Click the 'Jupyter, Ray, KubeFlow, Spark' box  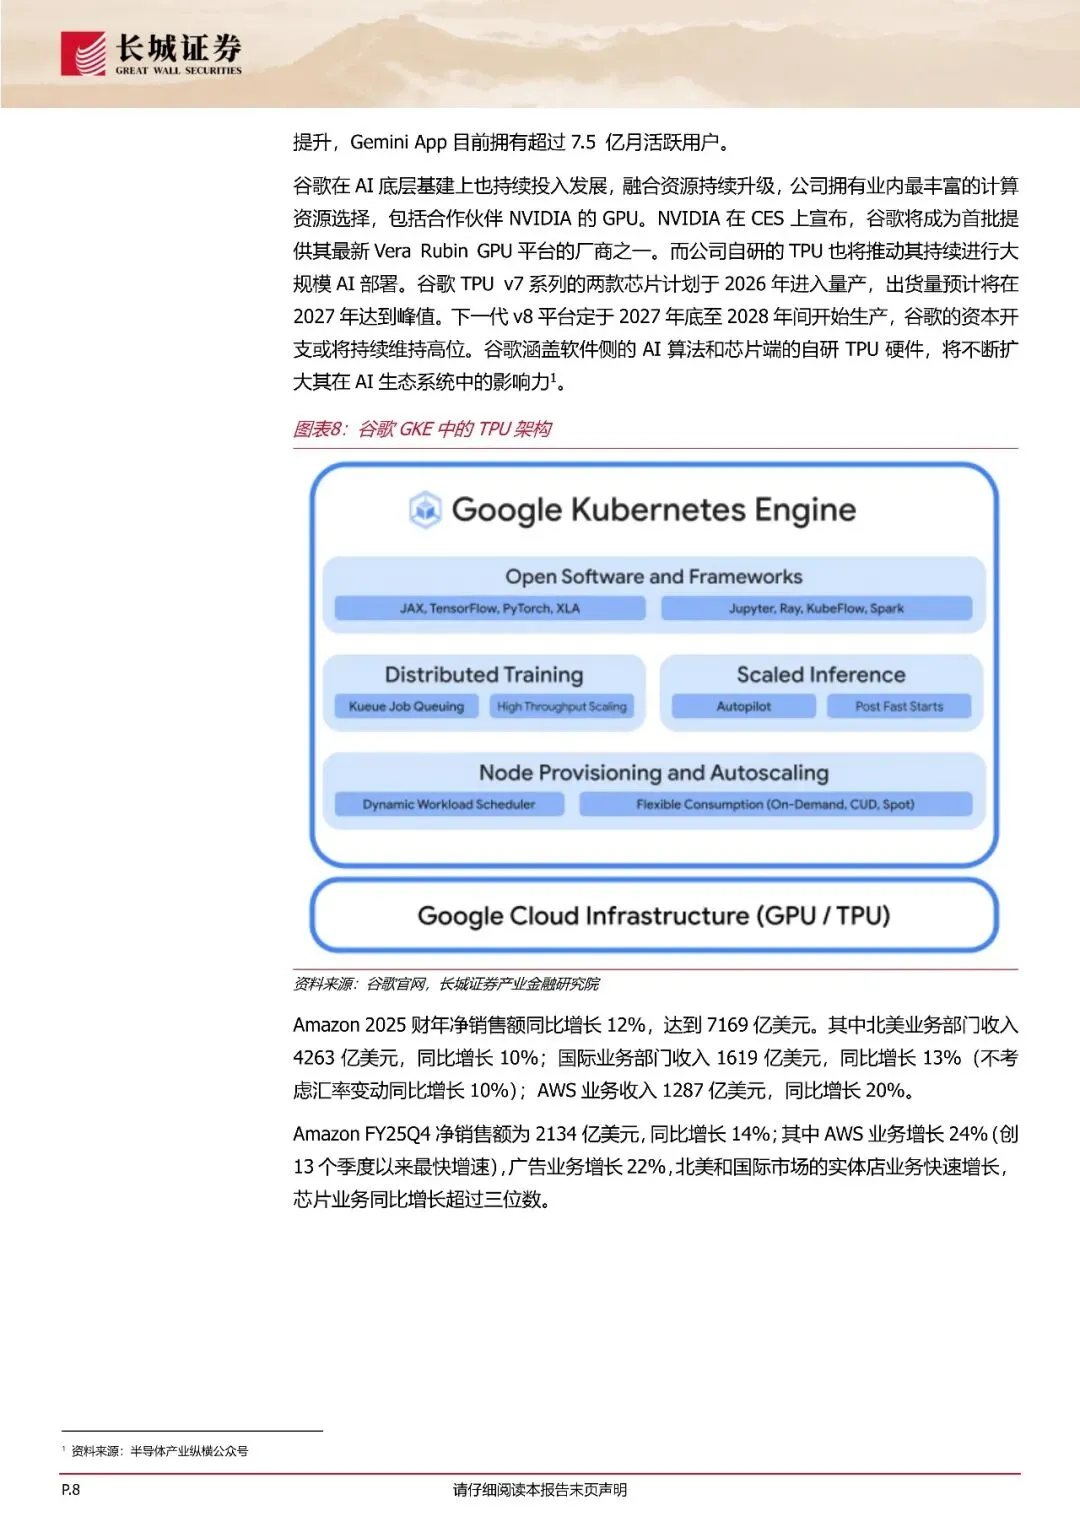(816, 608)
